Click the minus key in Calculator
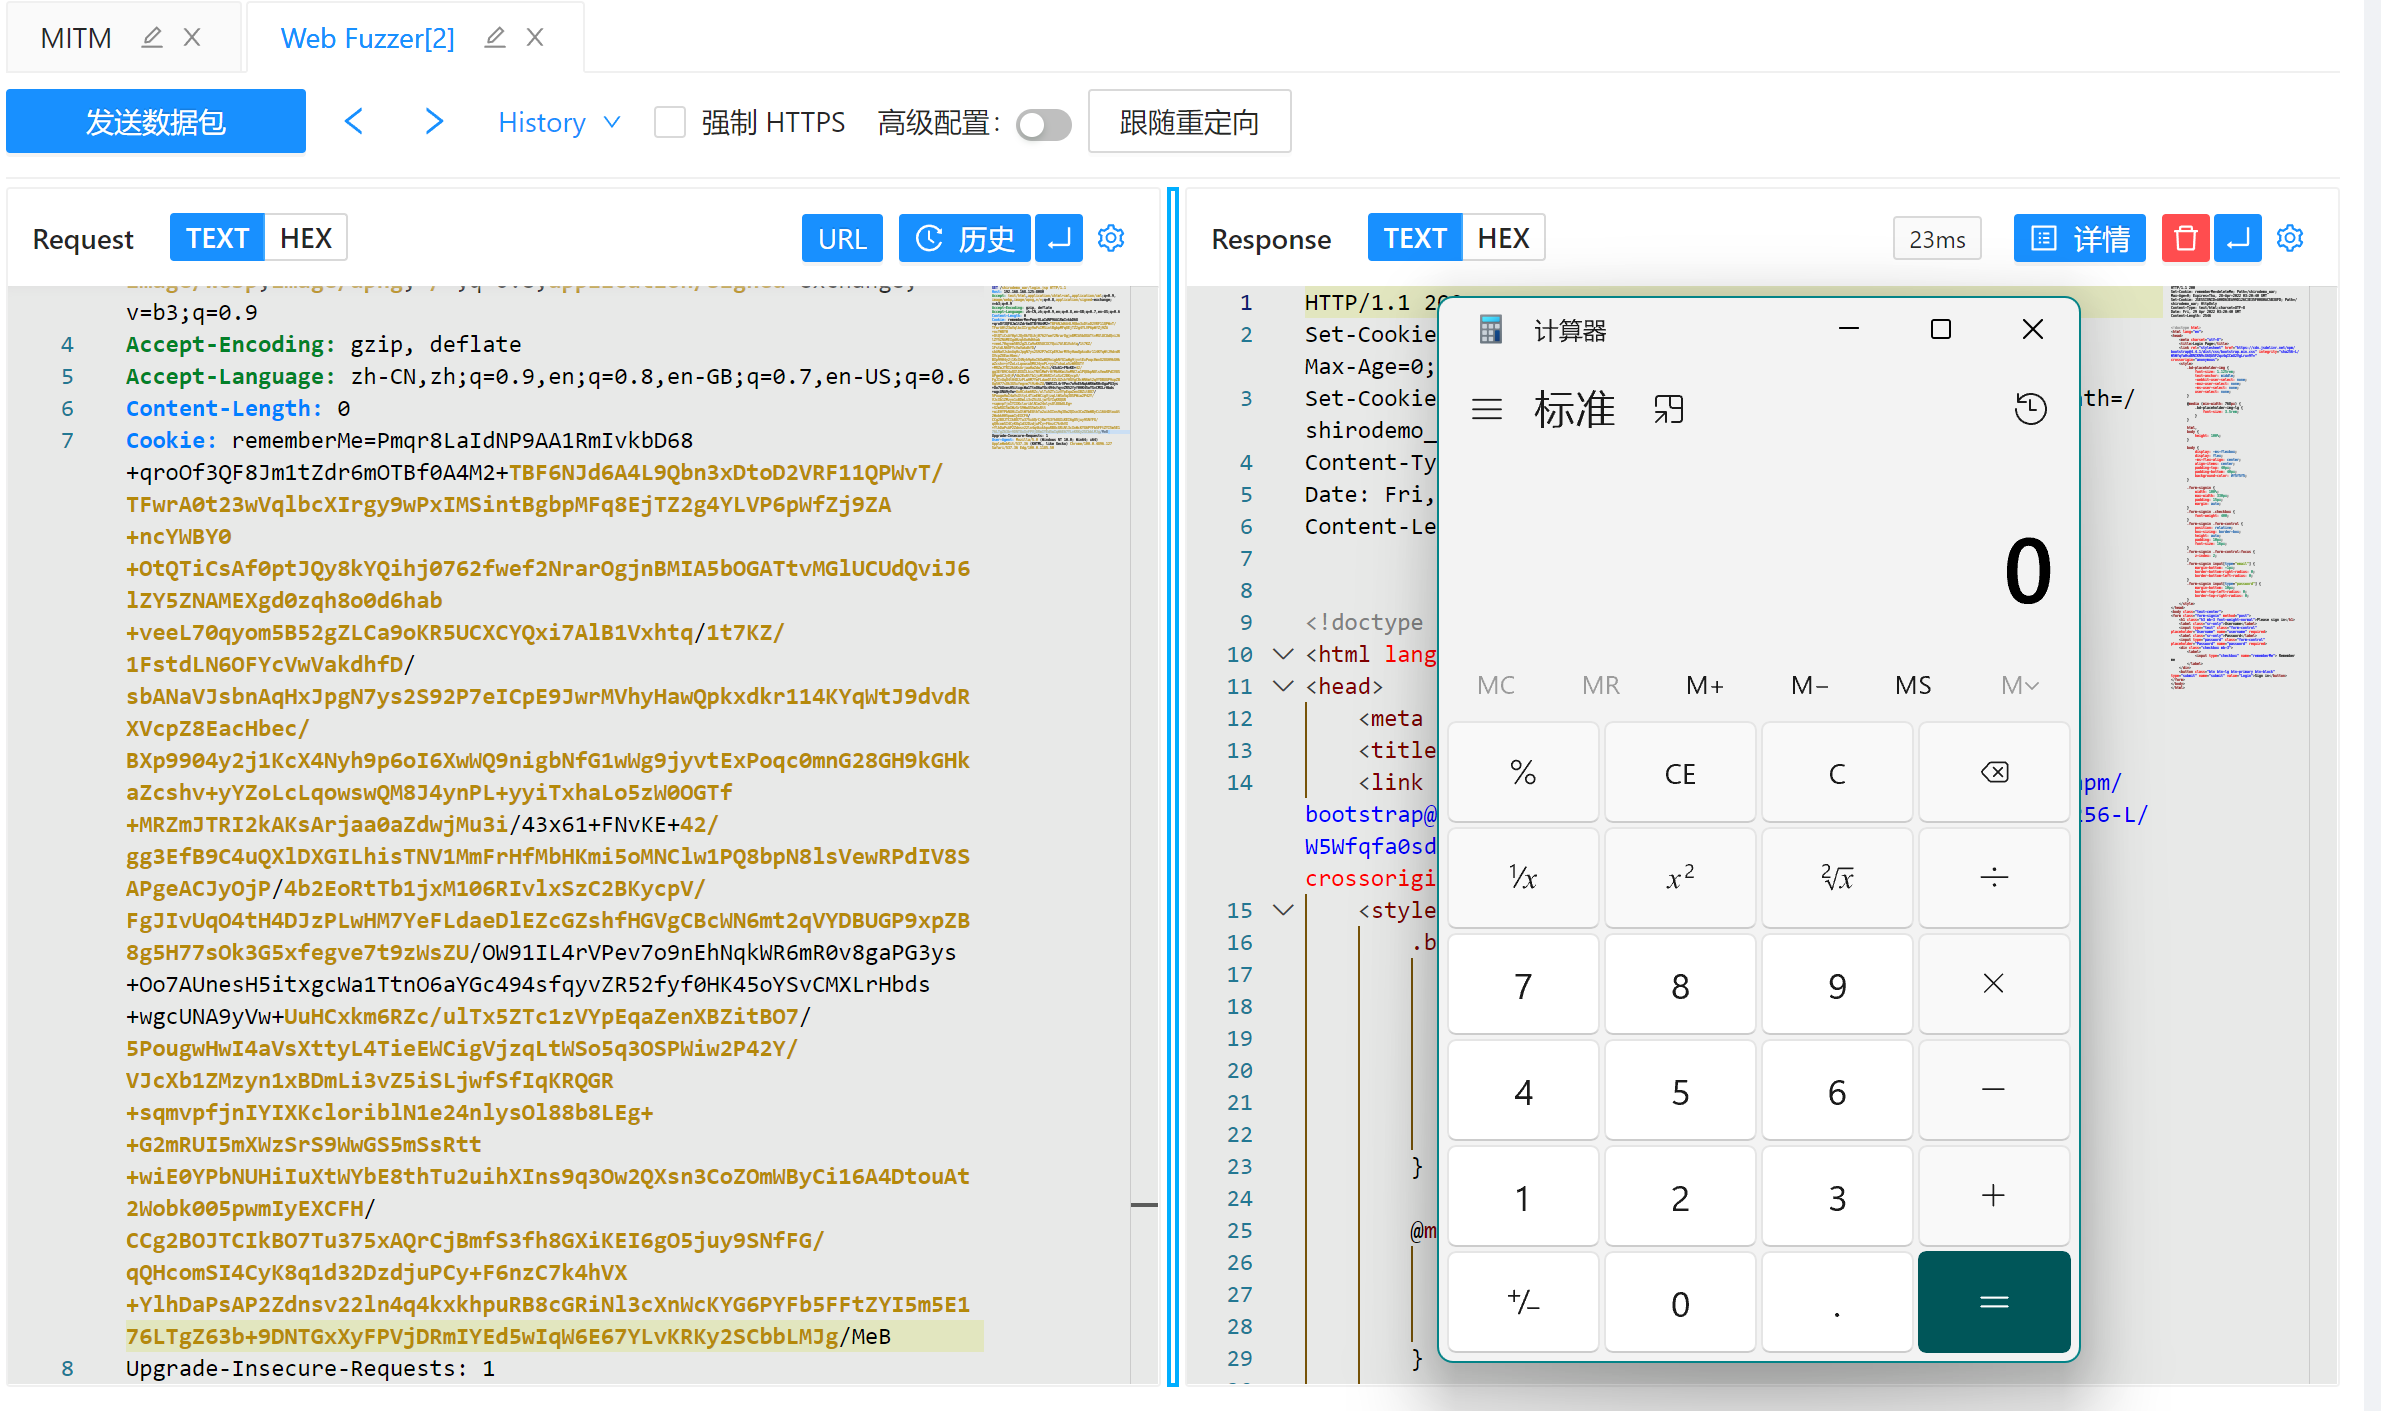This screenshot has height=1411, width=2381. click(x=1994, y=1090)
